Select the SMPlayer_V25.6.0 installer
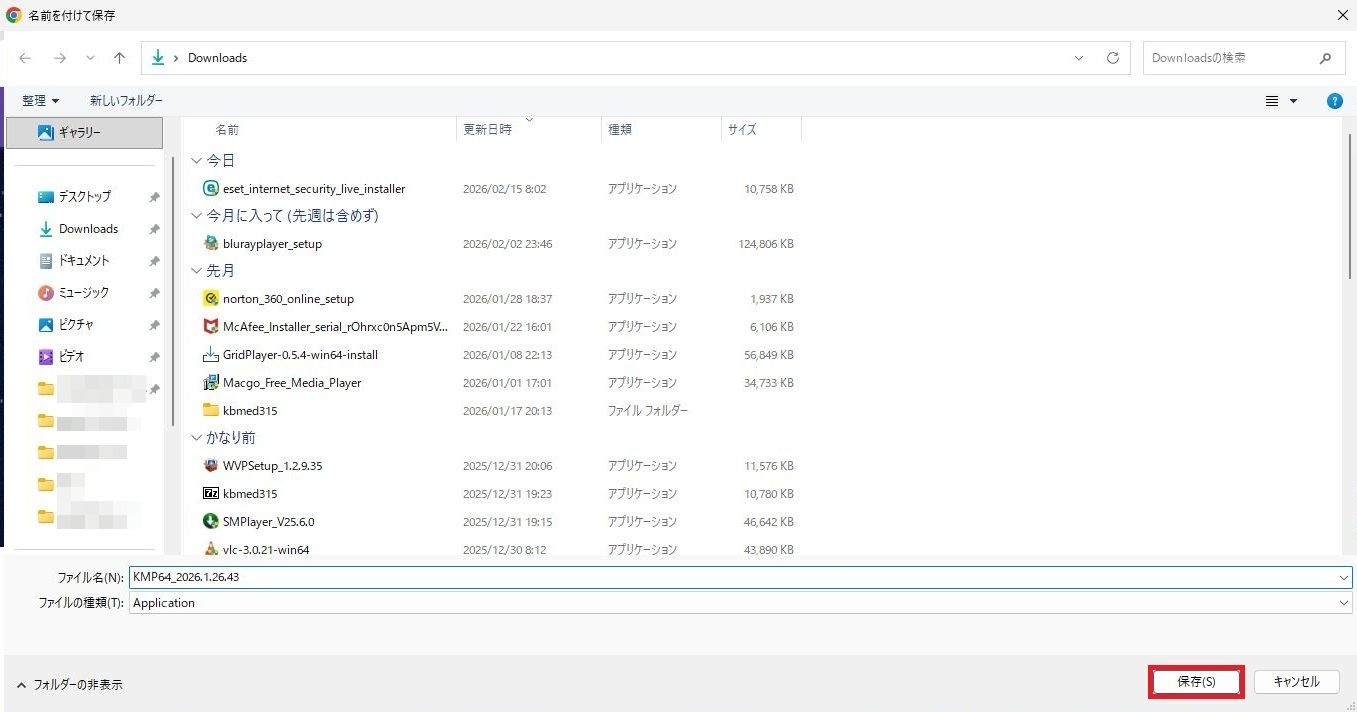 (x=268, y=522)
